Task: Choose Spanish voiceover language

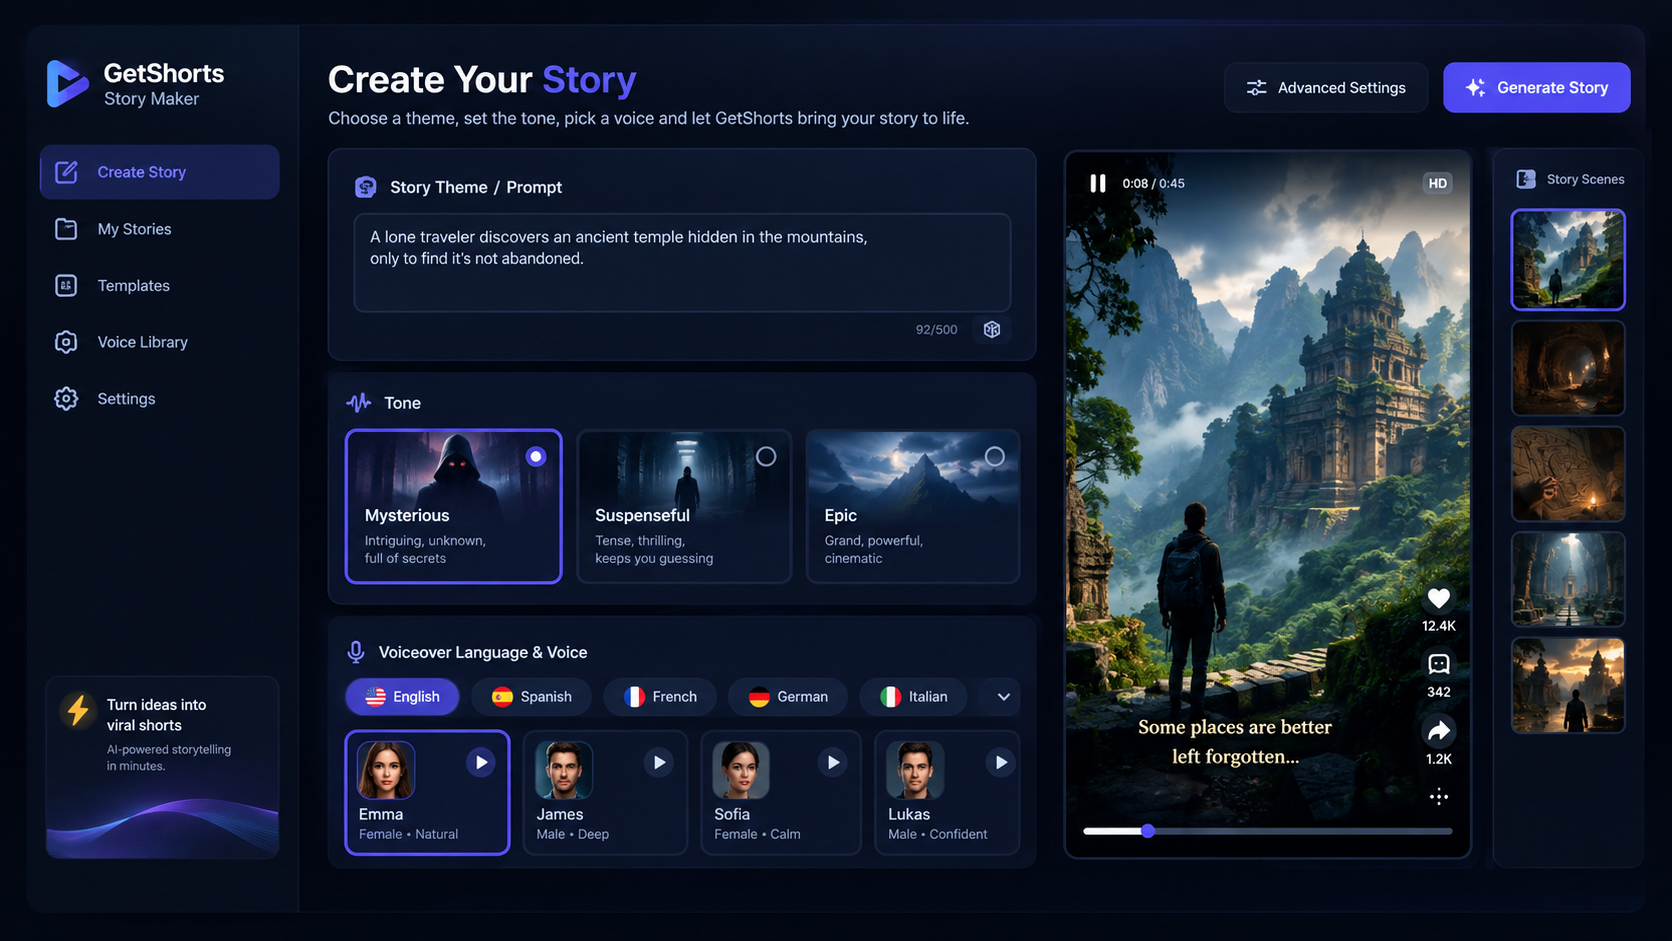Action: click(x=531, y=697)
